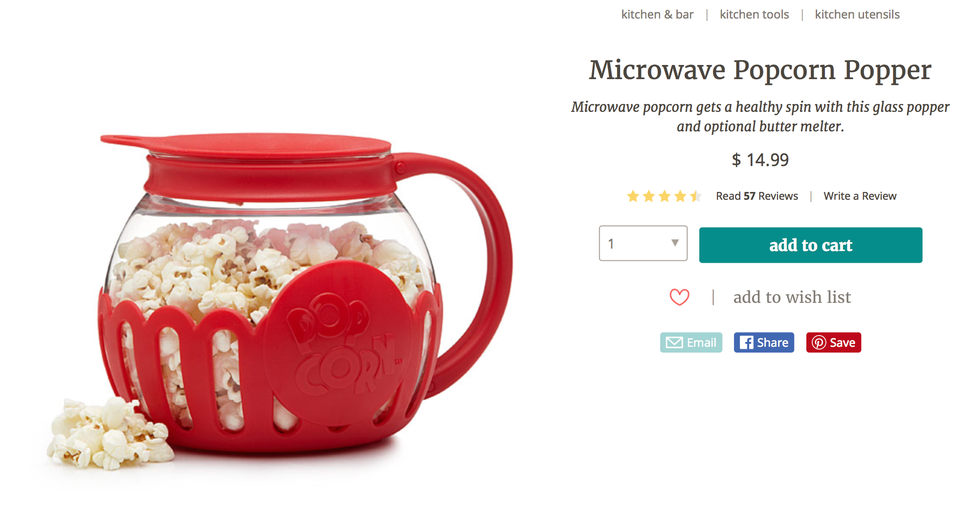Click the Facebook logo on Share button

pyautogui.click(x=746, y=342)
